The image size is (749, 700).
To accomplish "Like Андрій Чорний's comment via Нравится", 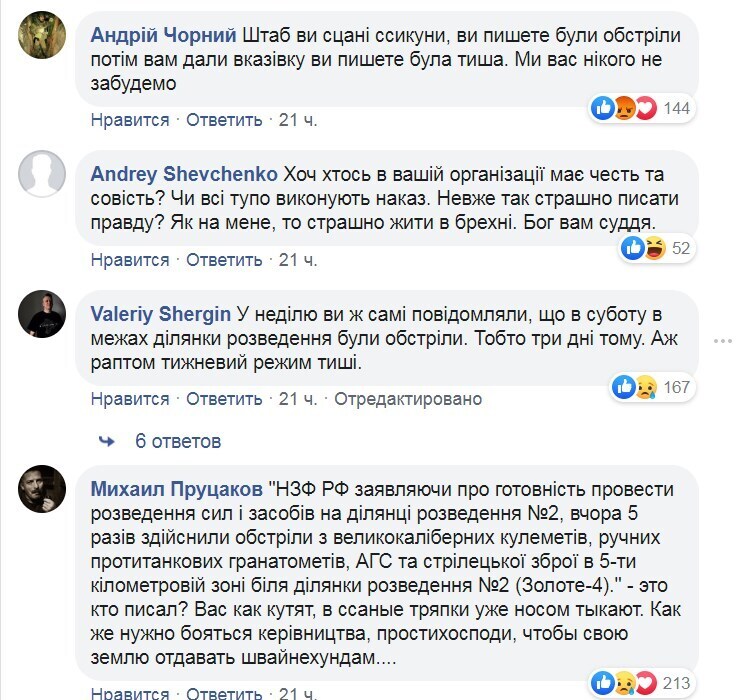I will (x=130, y=120).
